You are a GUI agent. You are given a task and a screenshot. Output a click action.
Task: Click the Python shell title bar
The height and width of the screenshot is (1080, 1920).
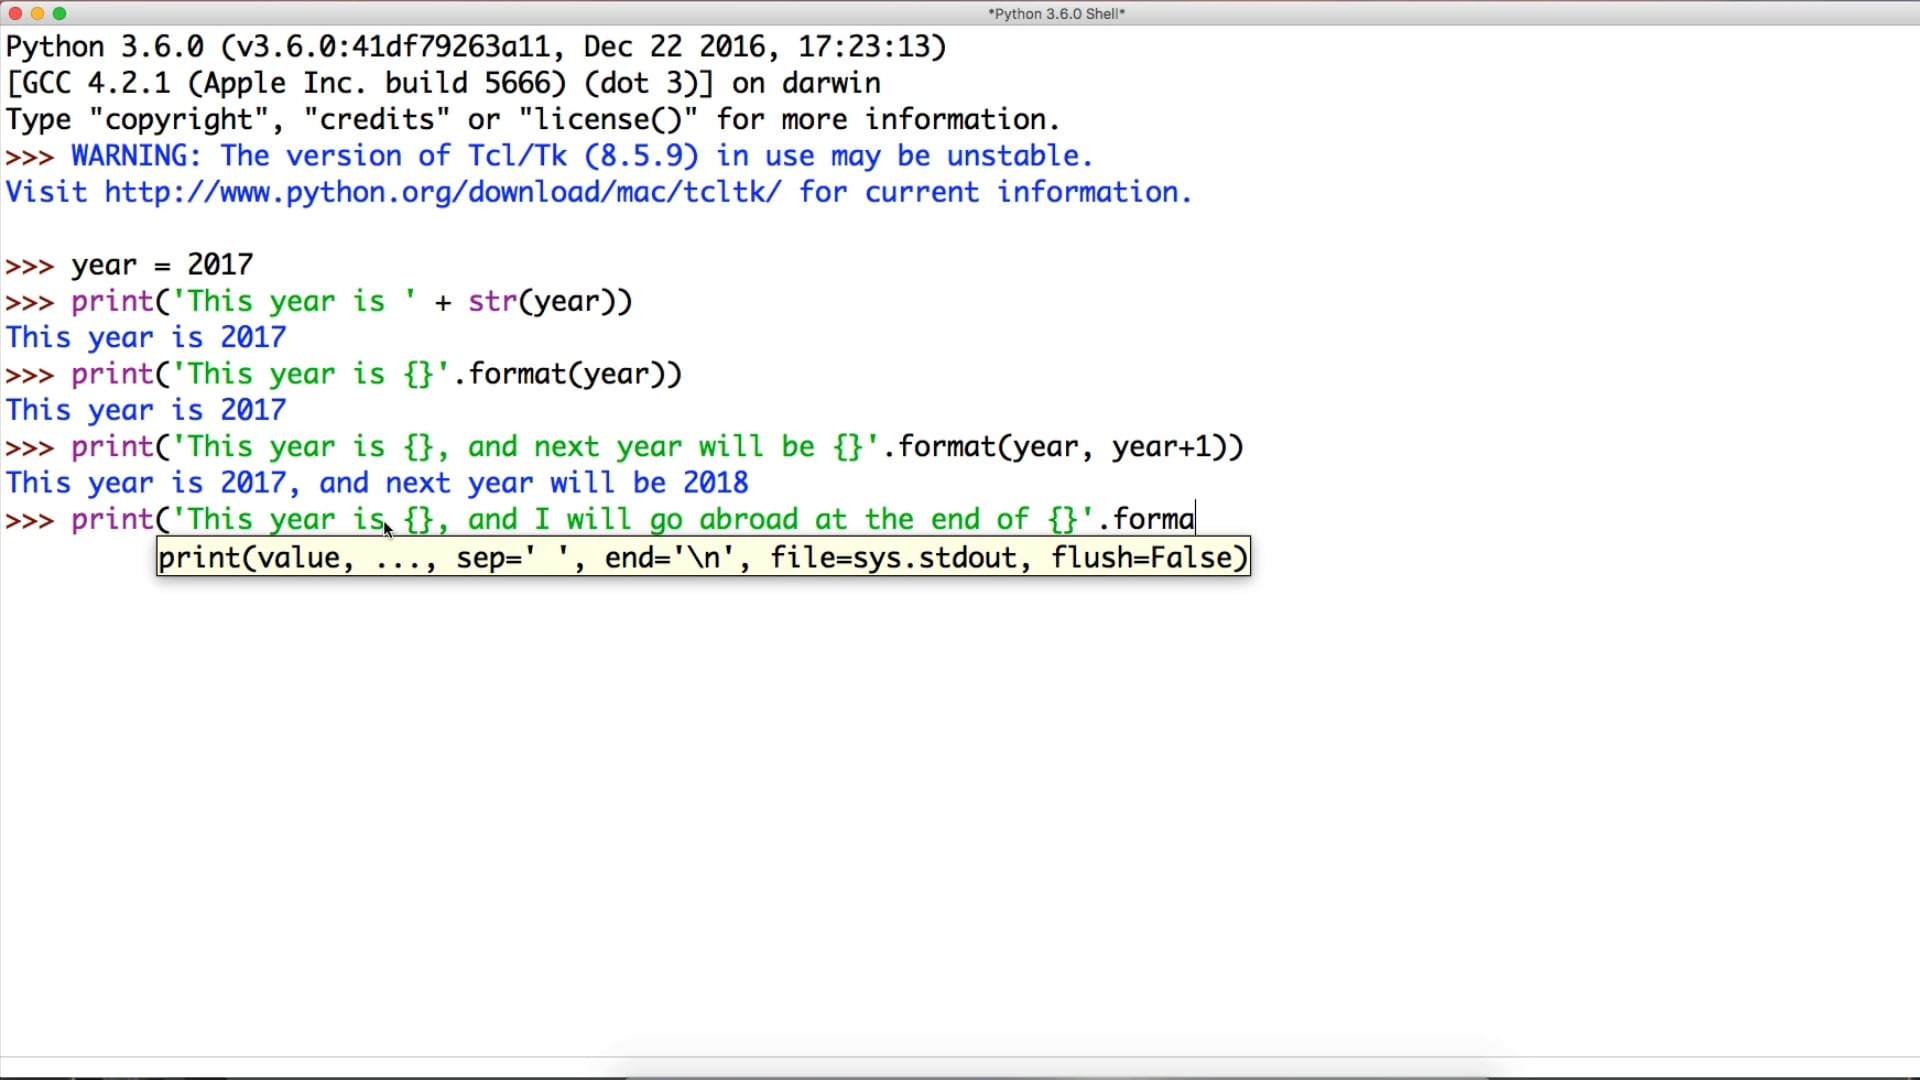coord(1055,13)
